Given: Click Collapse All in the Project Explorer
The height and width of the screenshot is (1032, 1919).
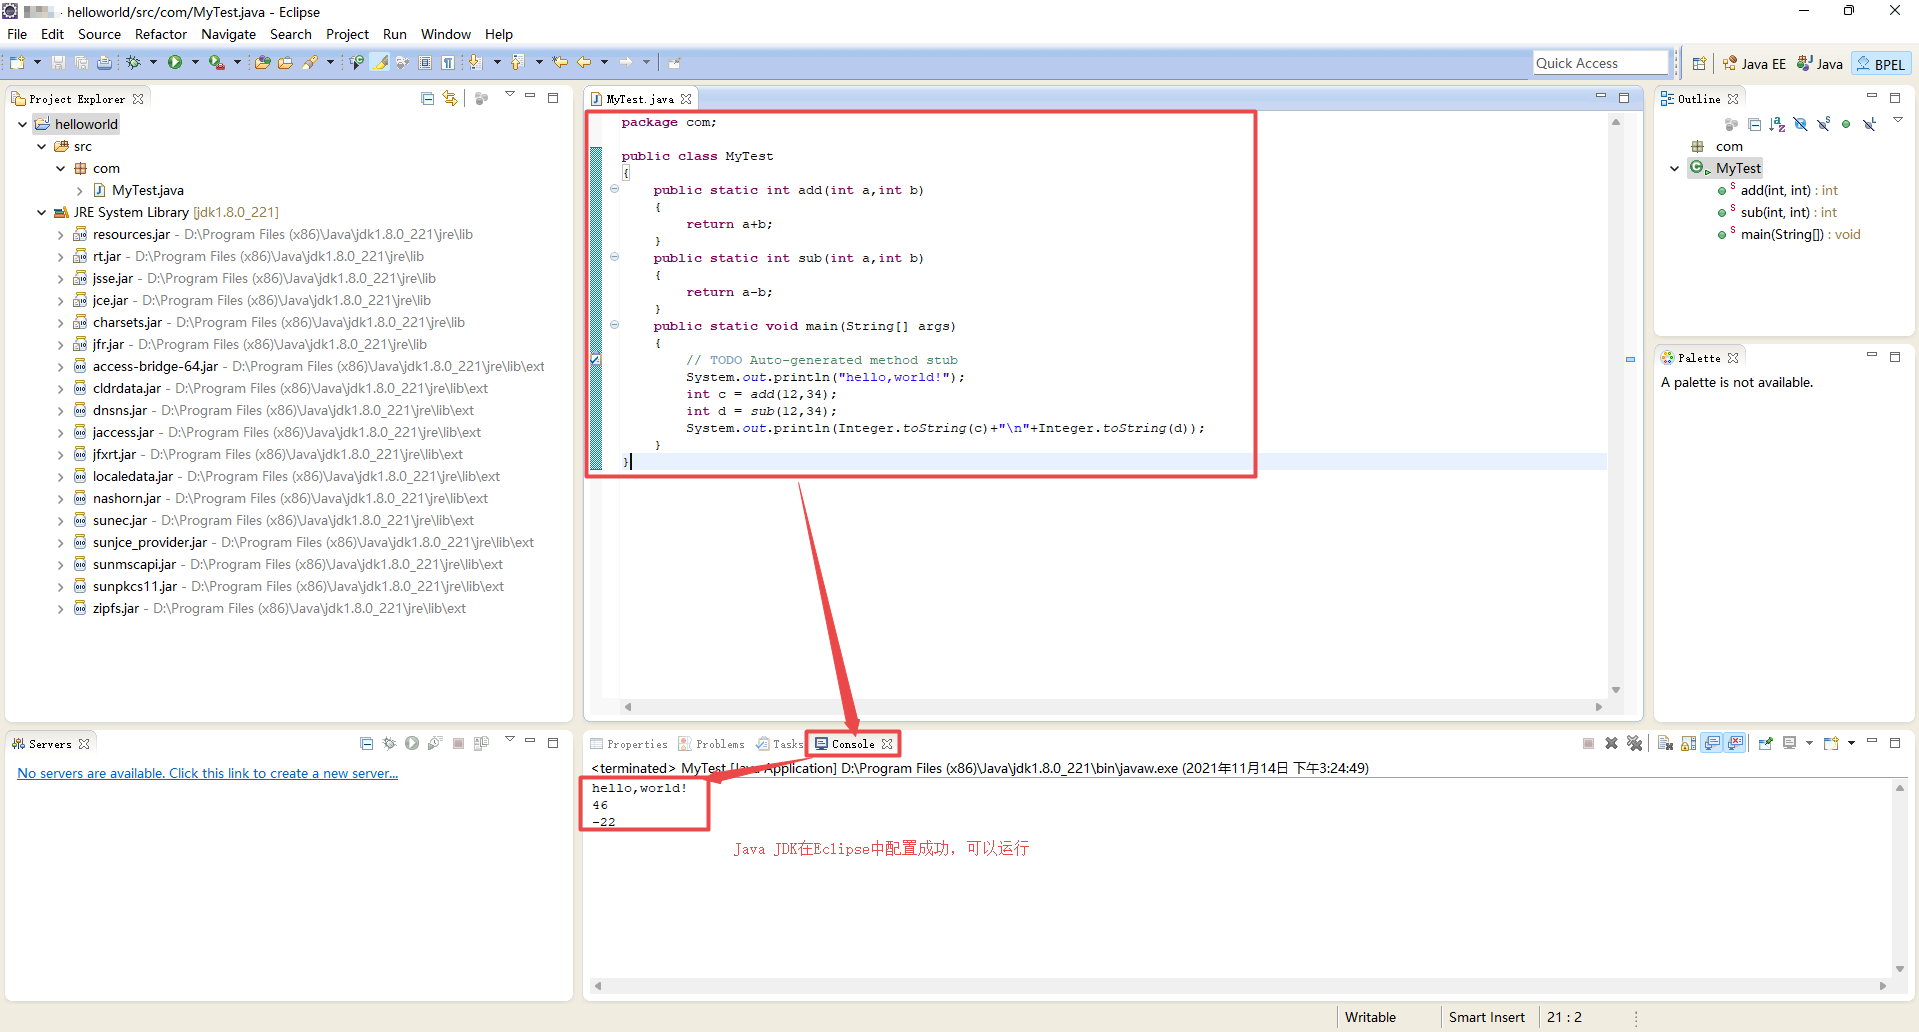Looking at the screenshot, I should pyautogui.click(x=427, y=98).
